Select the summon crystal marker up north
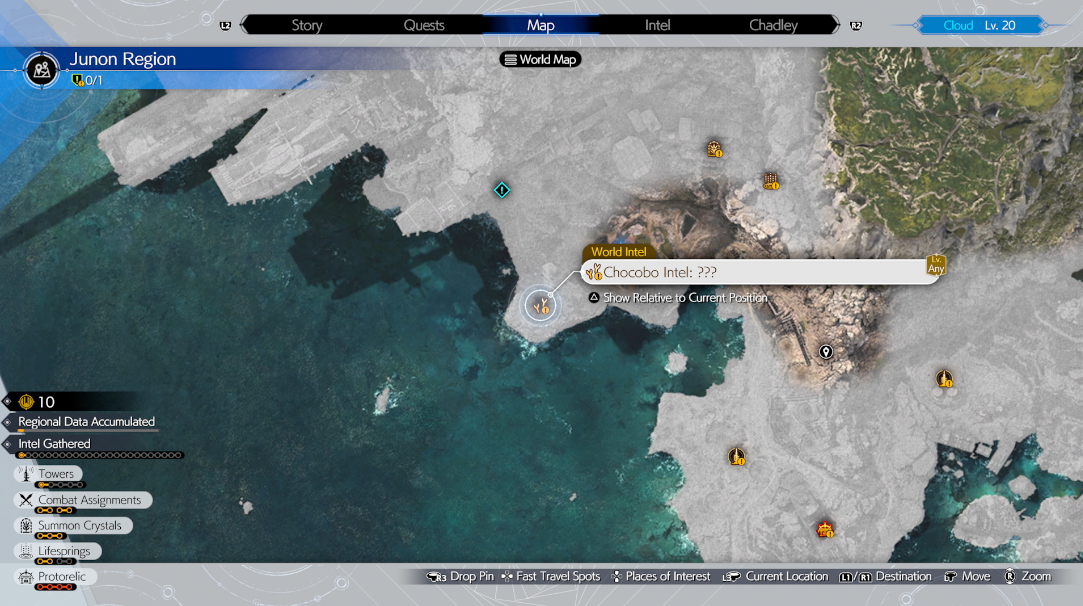Screen dimensions: 1083x606 pyautogui.click(x=714, y=149)
